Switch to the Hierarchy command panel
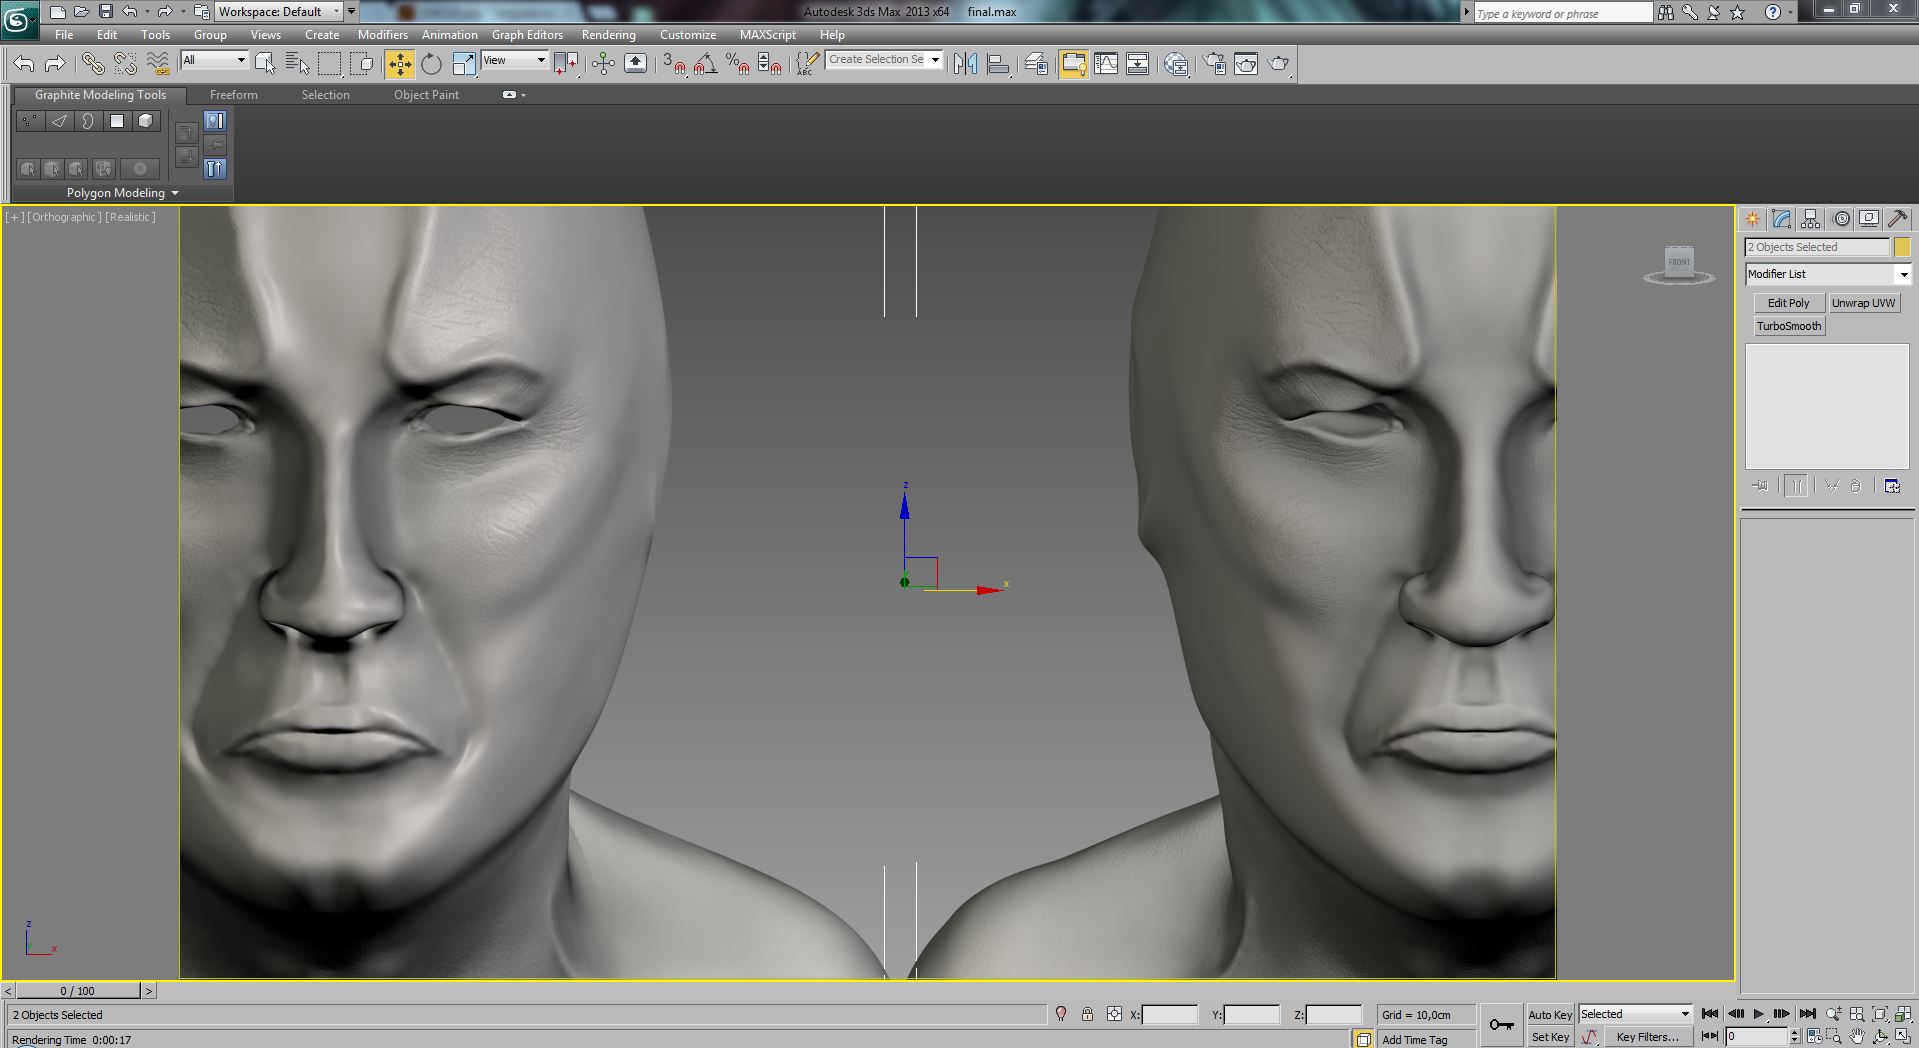The width and height of the screenshot is (1919, 1048). [1810, 219]
